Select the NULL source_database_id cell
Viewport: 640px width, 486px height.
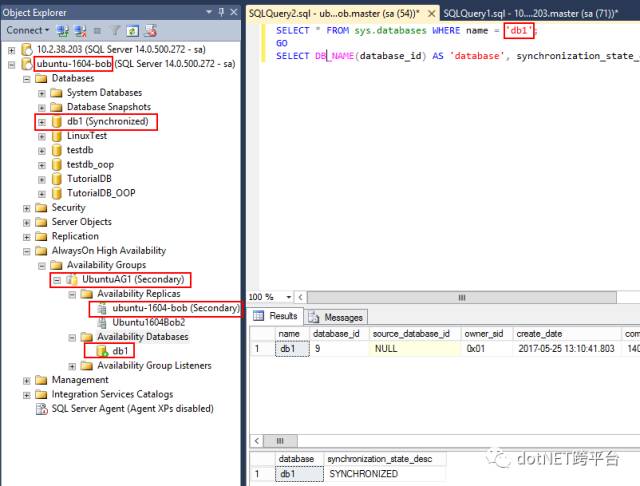pyautogui.click(x=415, y=348)
